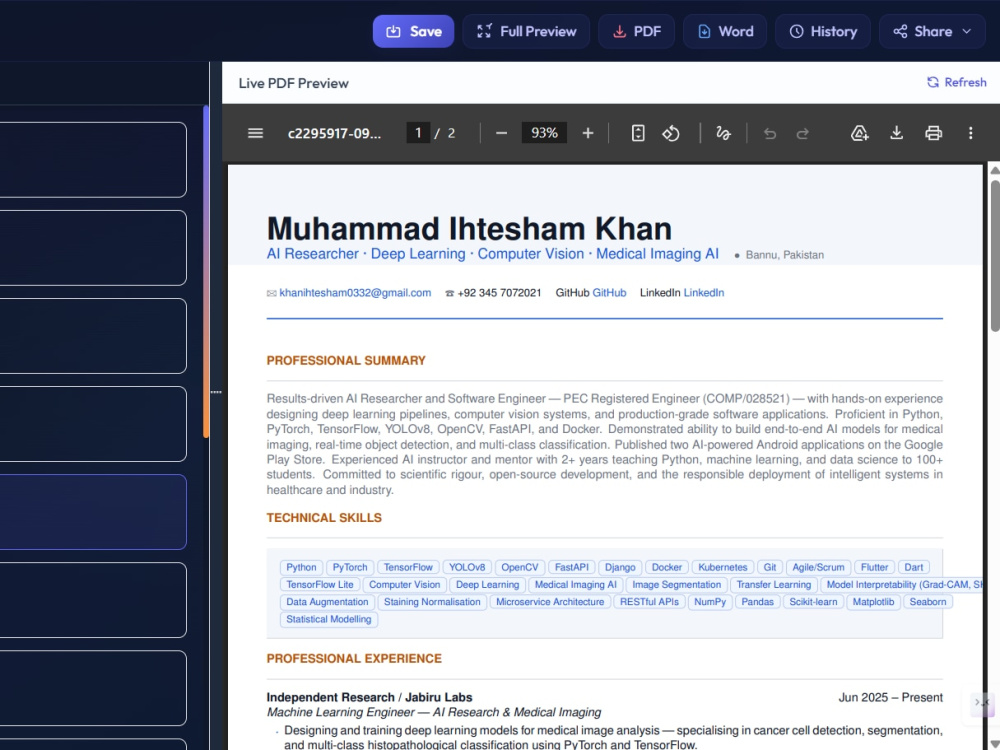Viewport: 1000px width, 750px height.
Task: Download resume as PDF
Action: [x=636, y=31]
